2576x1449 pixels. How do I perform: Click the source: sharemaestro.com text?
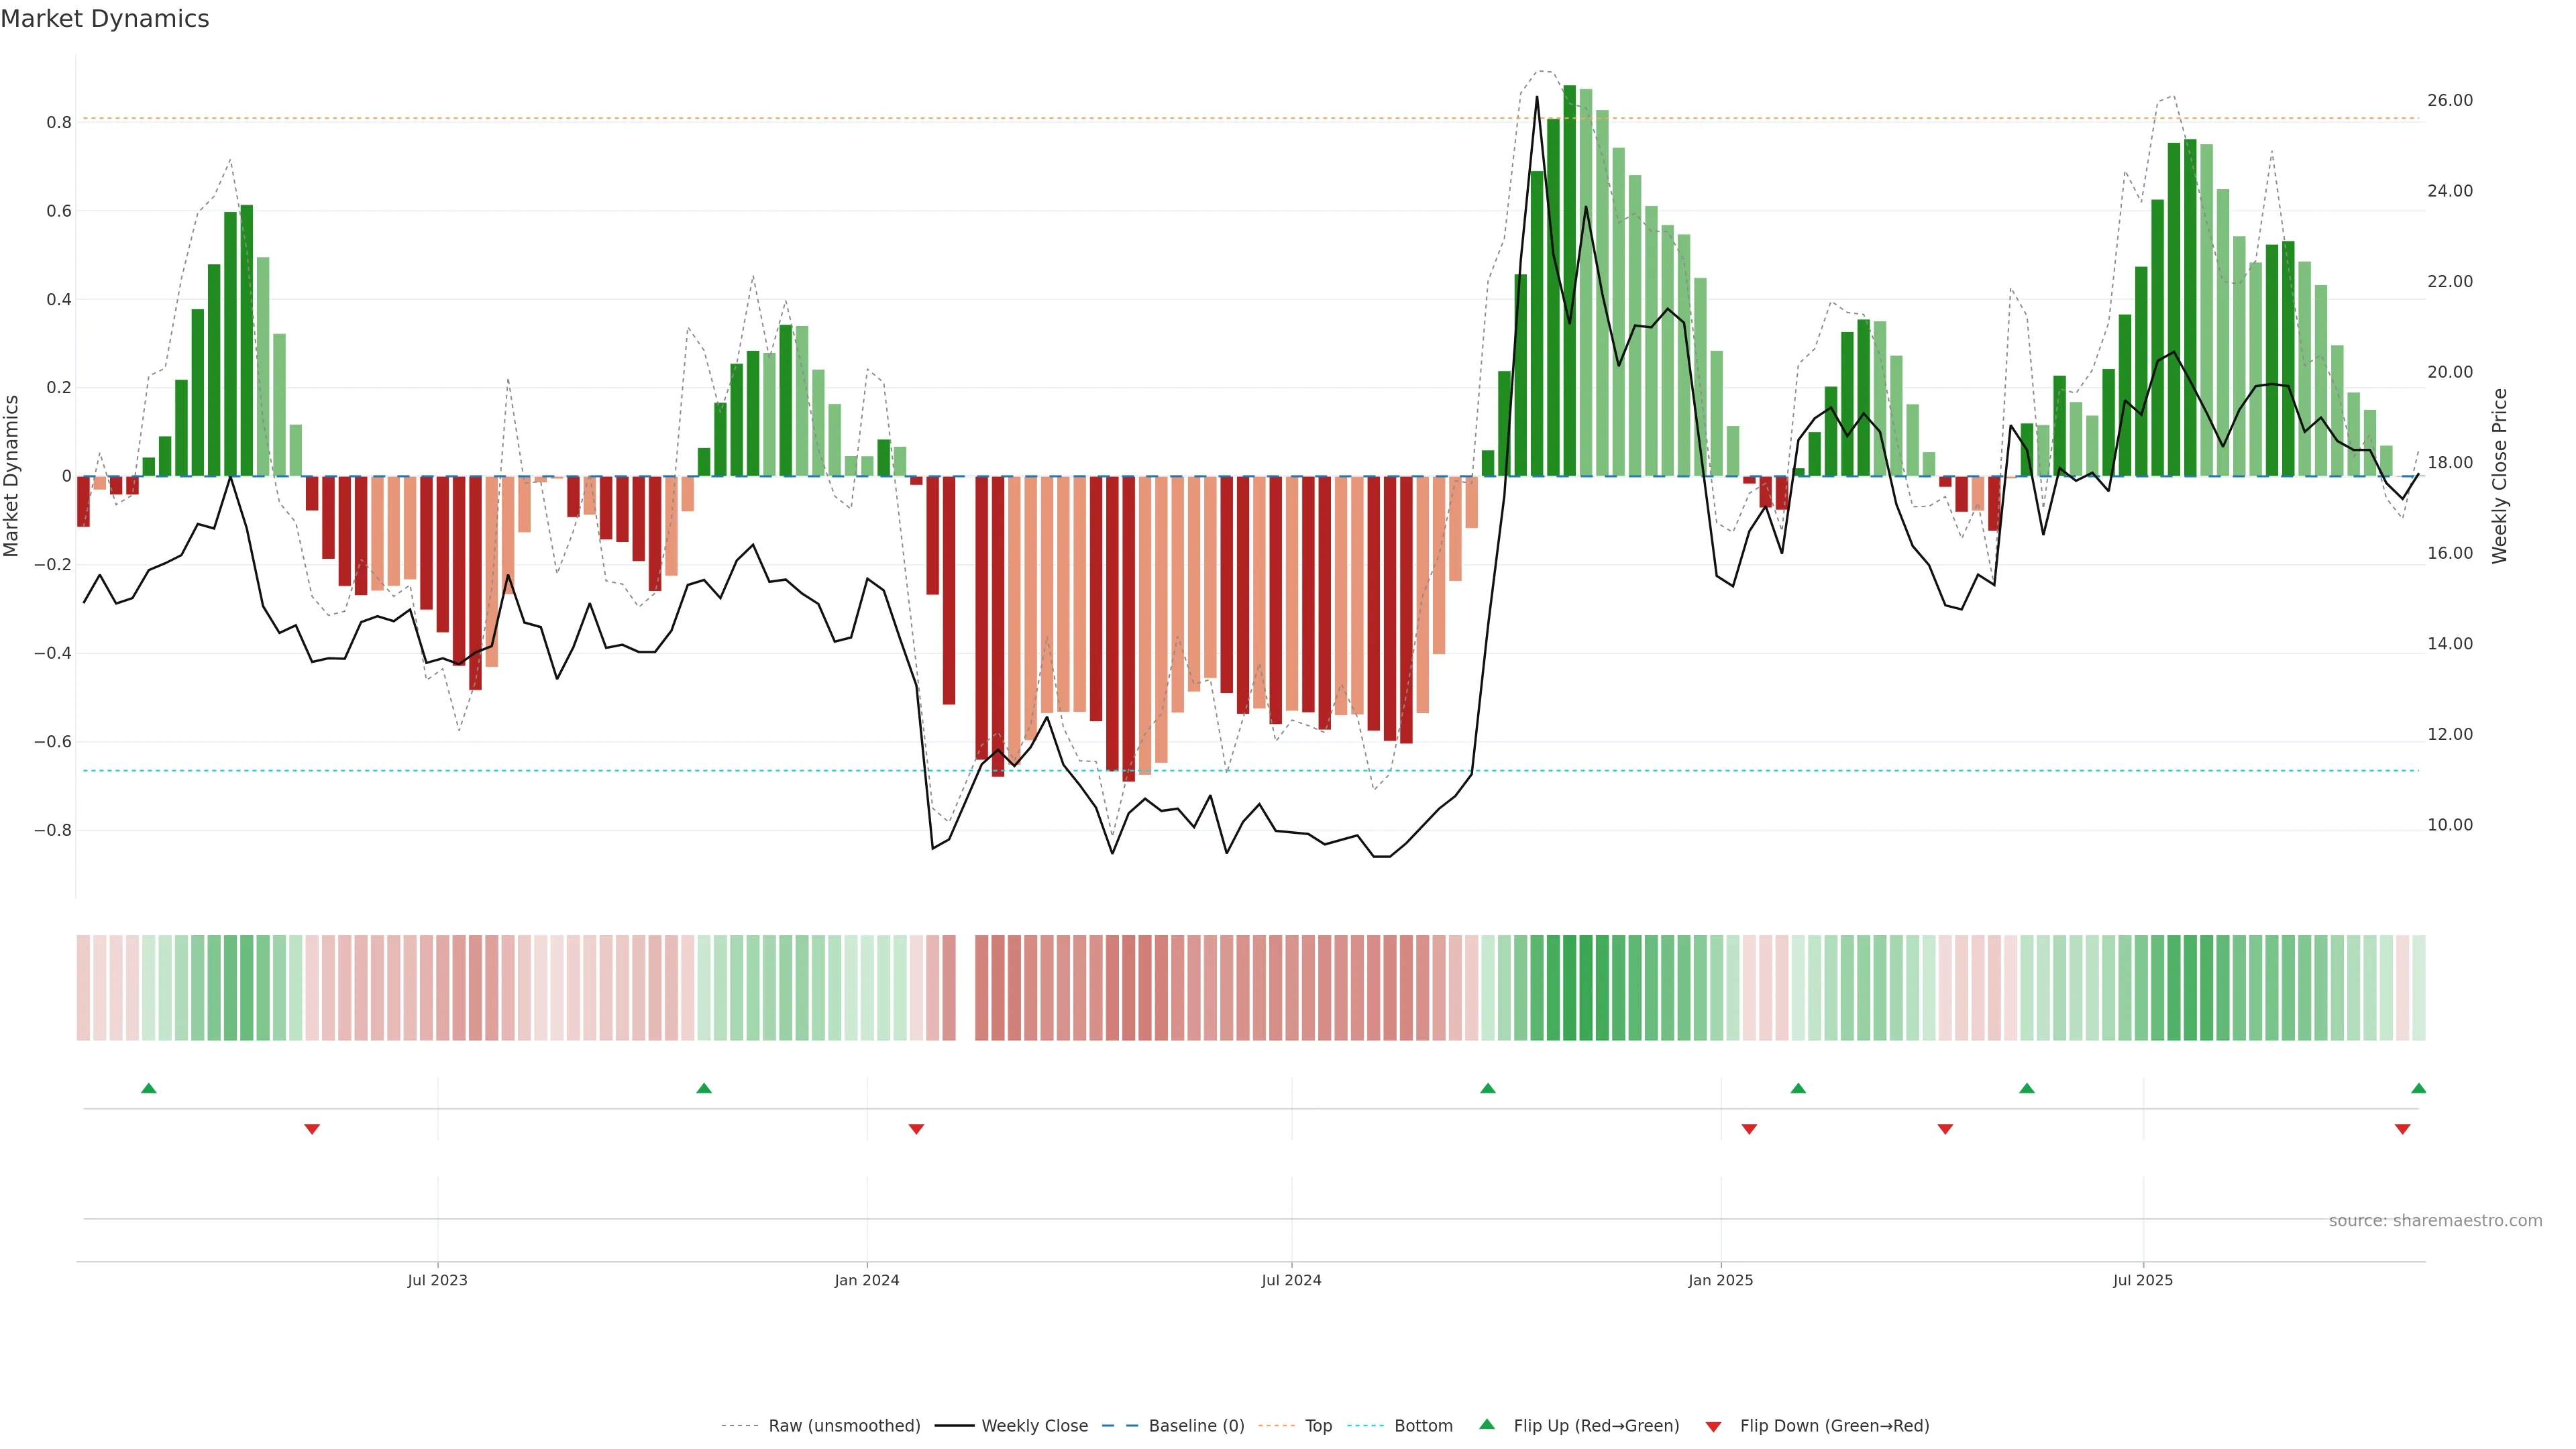pyautogui.click(x=2435, y=1221)
